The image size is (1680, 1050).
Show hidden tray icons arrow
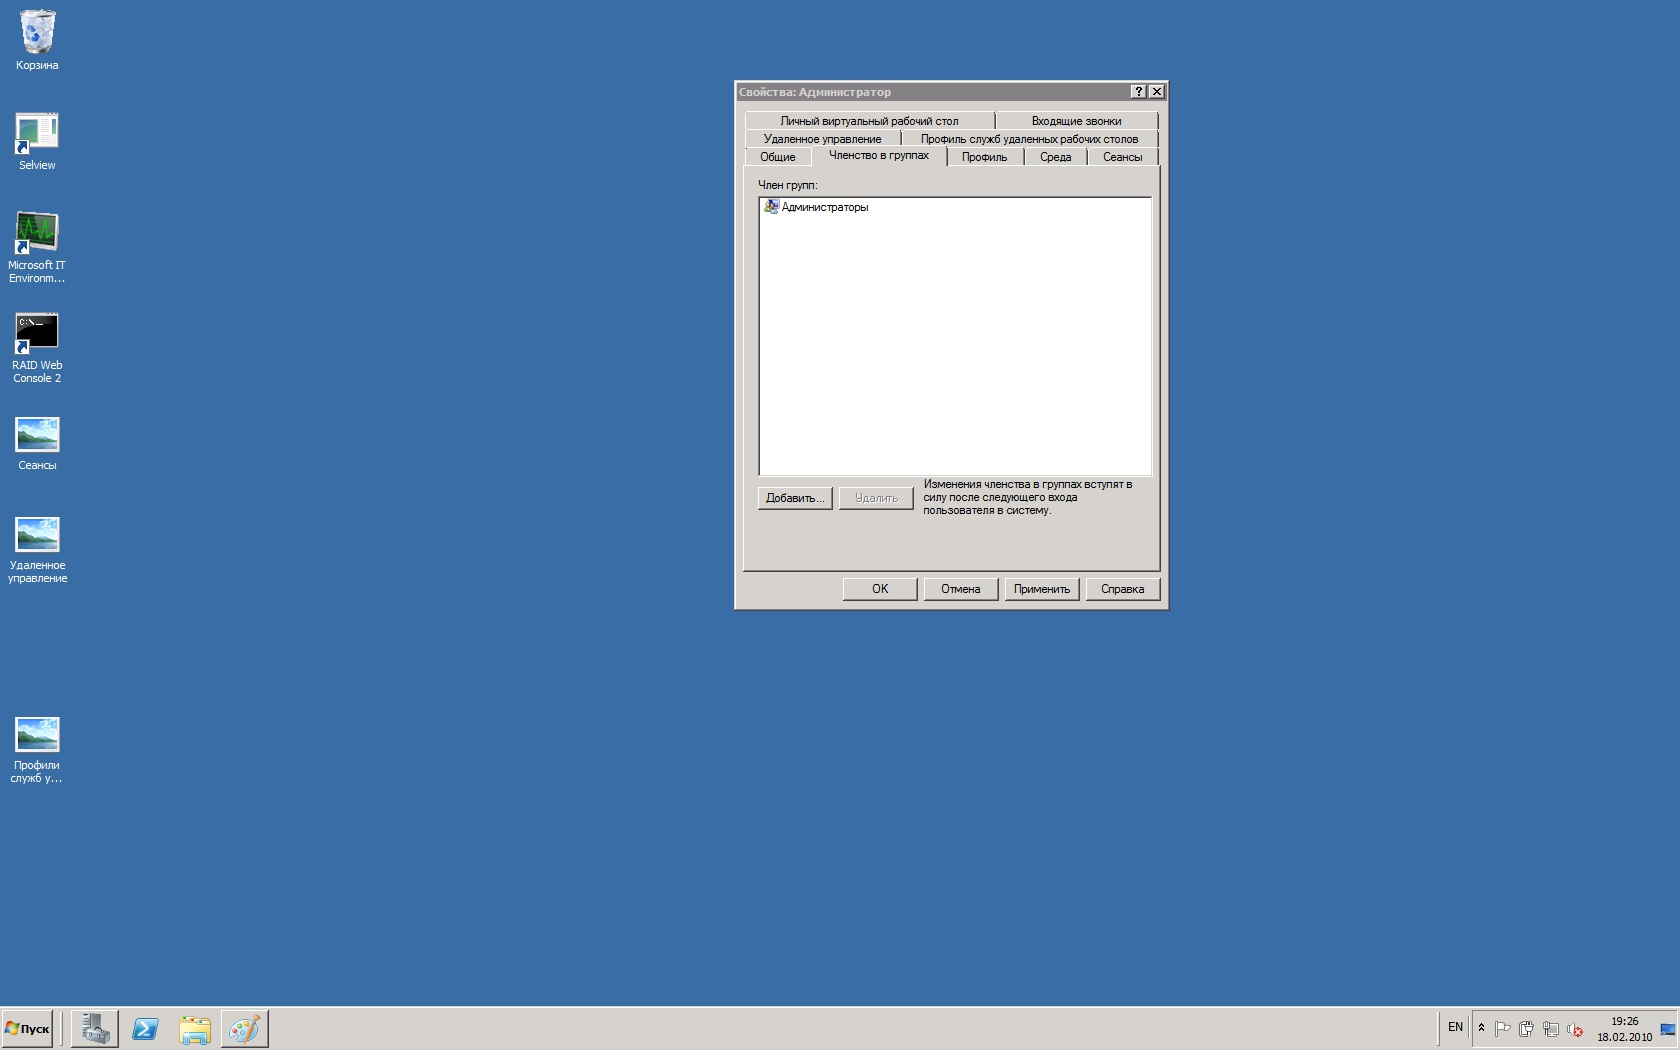[1482, 1028]
